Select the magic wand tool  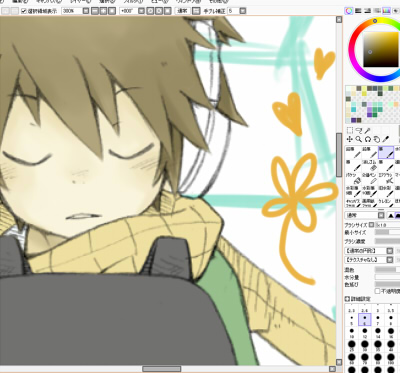pos(368,130)
